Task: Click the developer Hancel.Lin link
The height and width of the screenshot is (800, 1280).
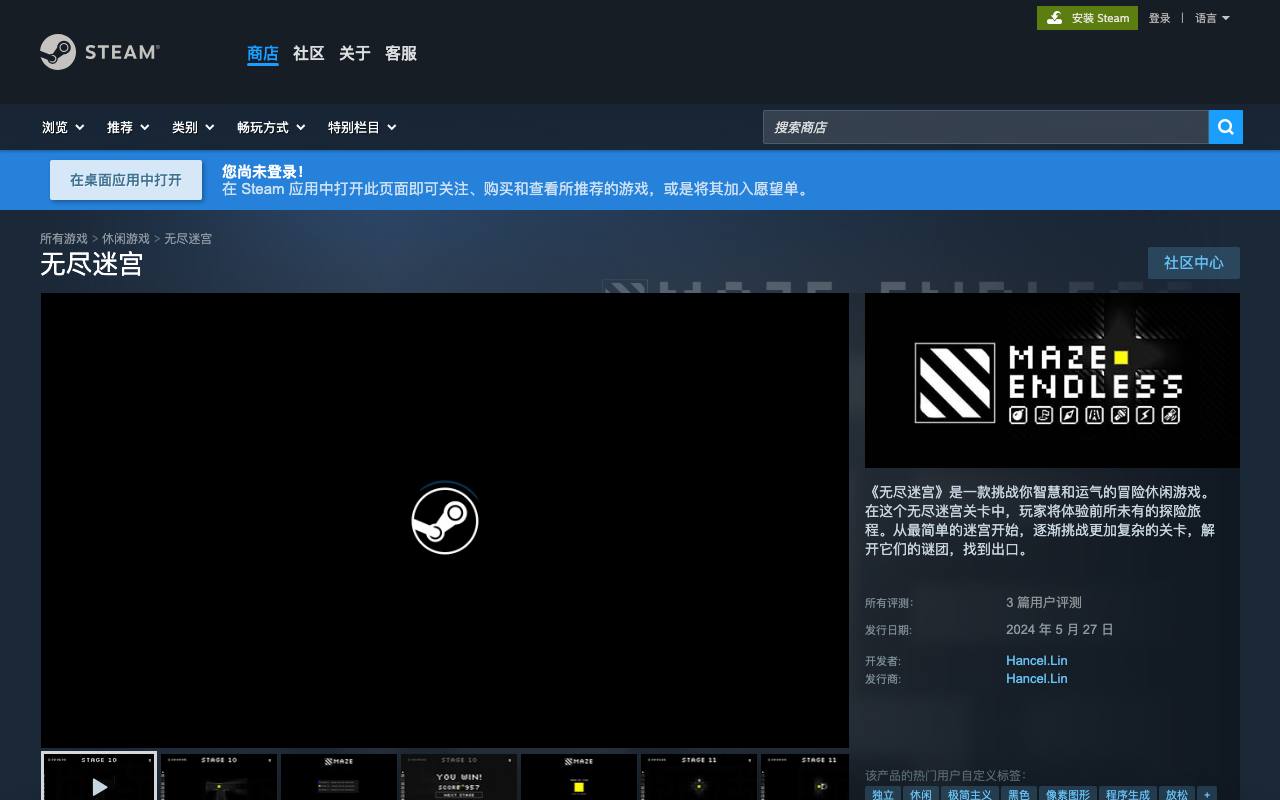Action: [1036, 660]
